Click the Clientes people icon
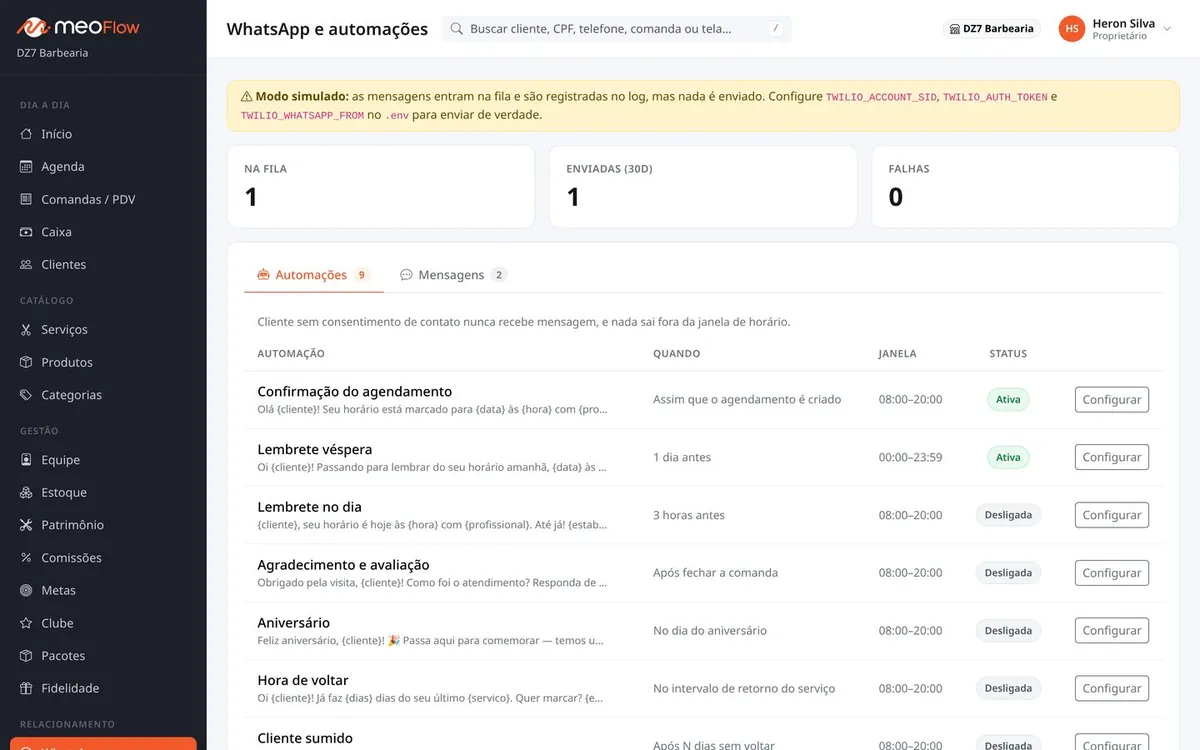This screenshot has width=1200, height=750. [26, 265]
